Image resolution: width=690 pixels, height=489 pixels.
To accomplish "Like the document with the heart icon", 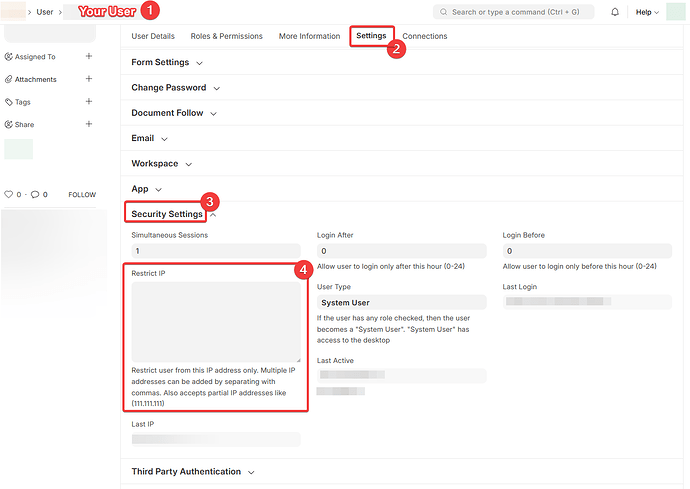I will pos(9,195).
